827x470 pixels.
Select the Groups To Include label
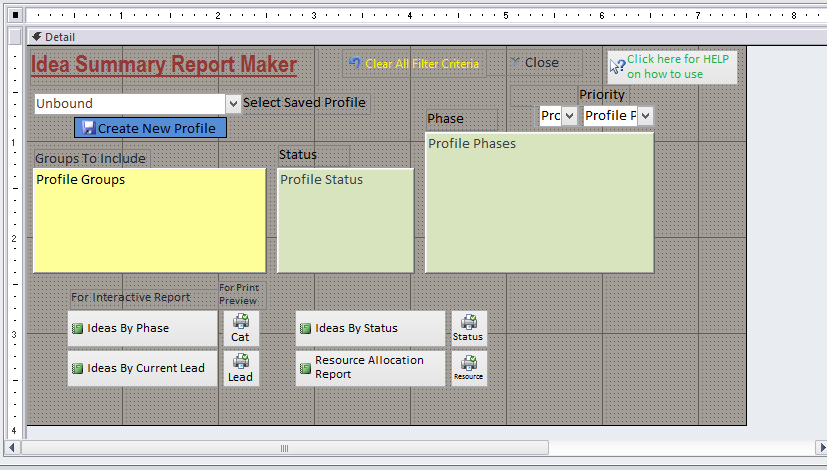91,158
